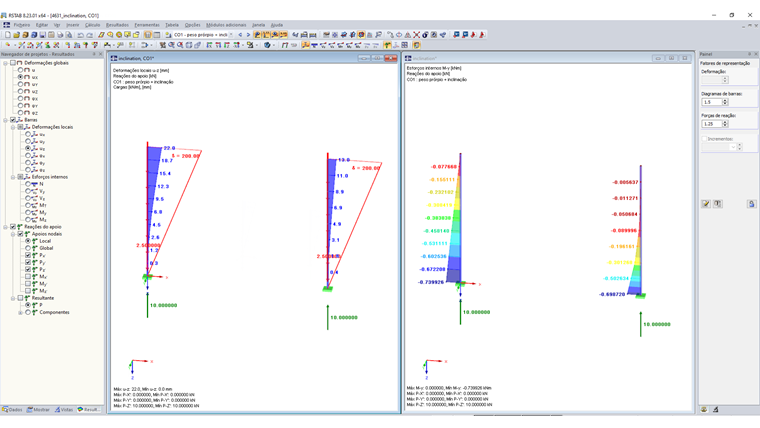Image resolution: width=760 pixels, height=428 pixels.
Task: Collapse the Deformações locais node
Action: click(x=13, y=127)
